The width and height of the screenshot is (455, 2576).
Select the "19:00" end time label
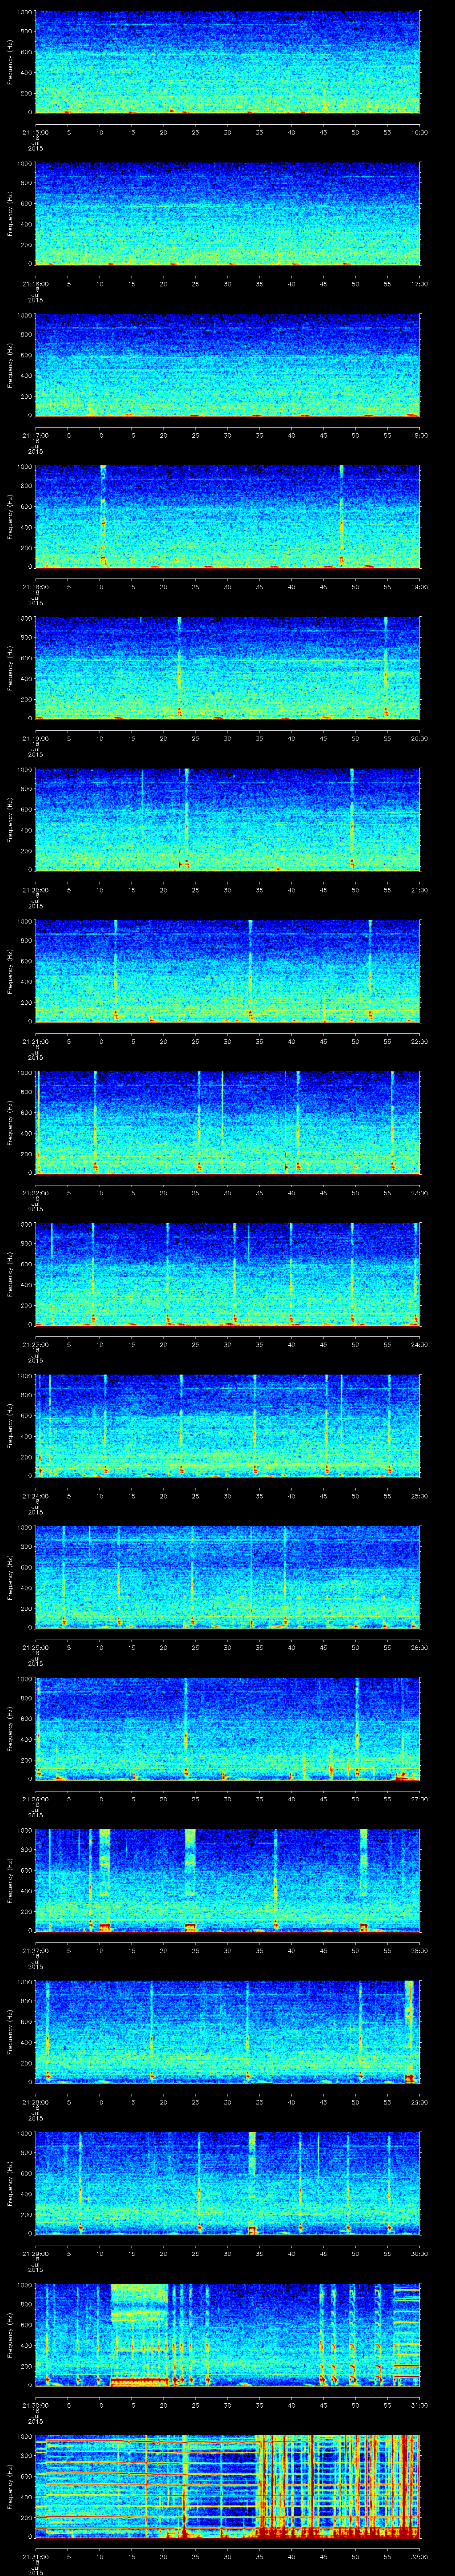(x=420, y=587)
